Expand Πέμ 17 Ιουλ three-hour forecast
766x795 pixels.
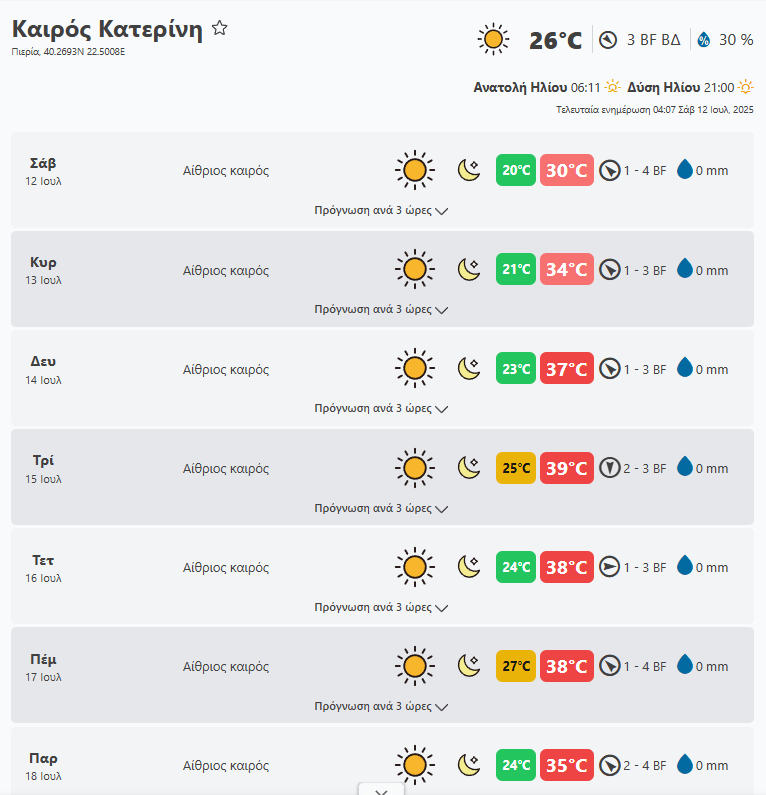[x=381, y=706]
